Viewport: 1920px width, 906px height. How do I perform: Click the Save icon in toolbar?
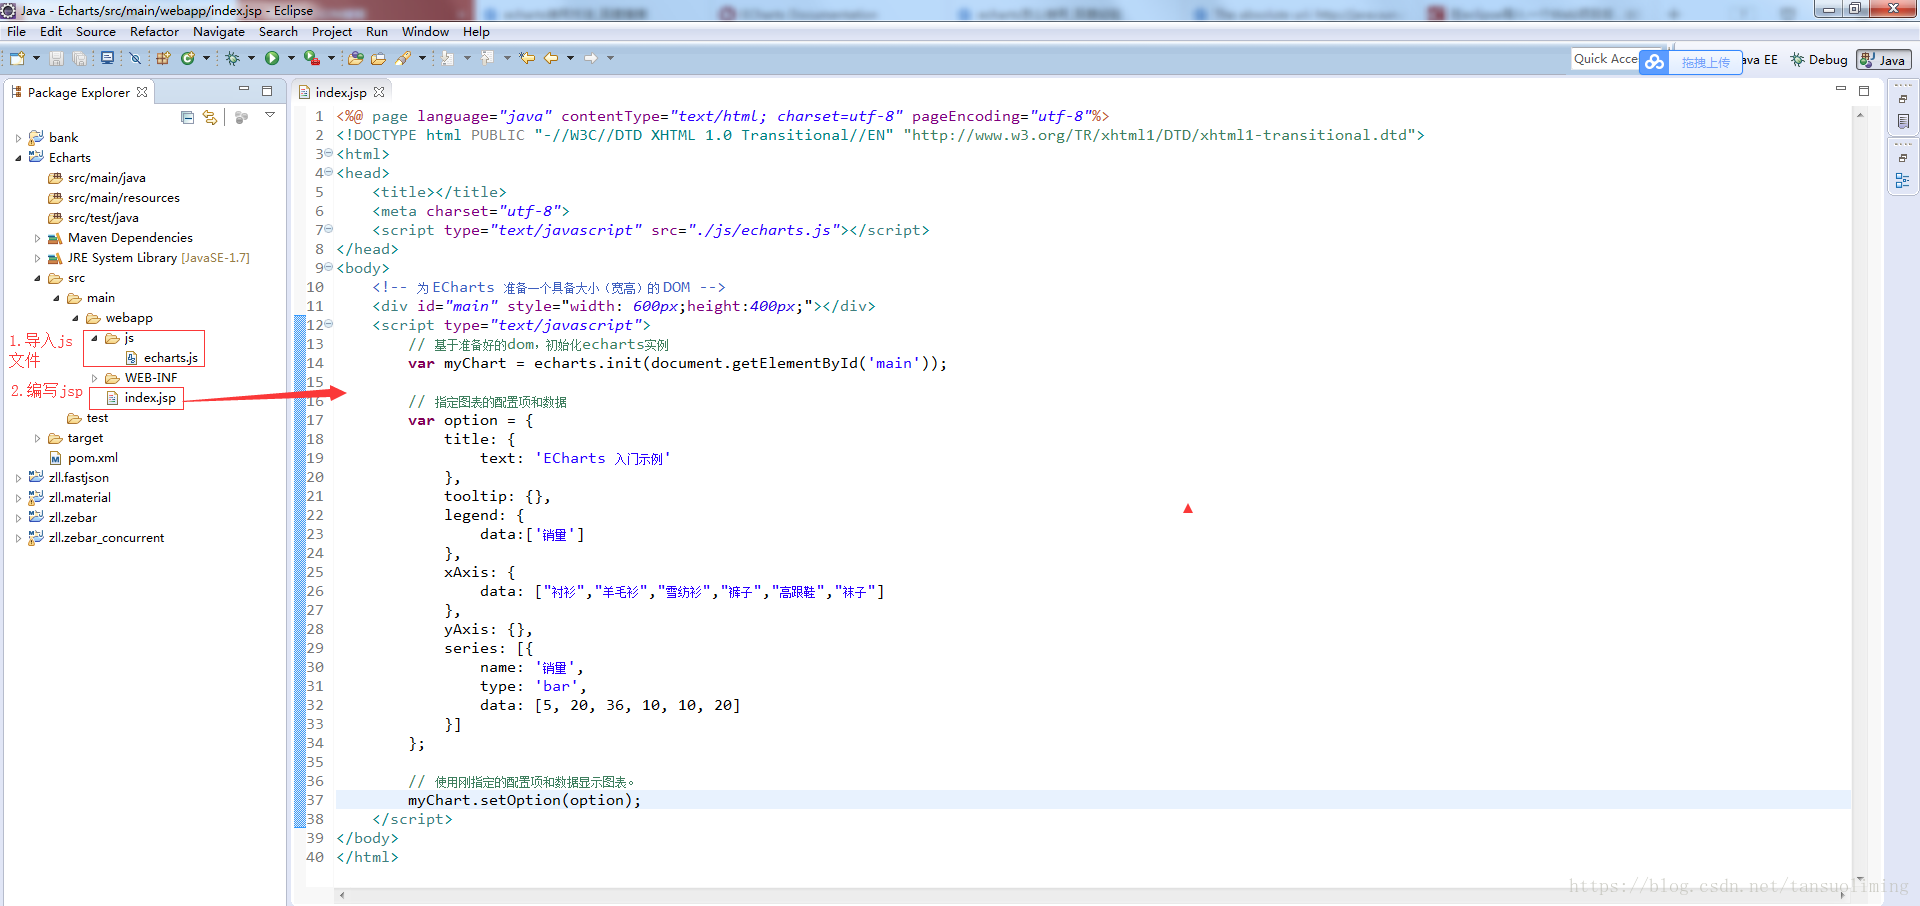tap(57, 59)
